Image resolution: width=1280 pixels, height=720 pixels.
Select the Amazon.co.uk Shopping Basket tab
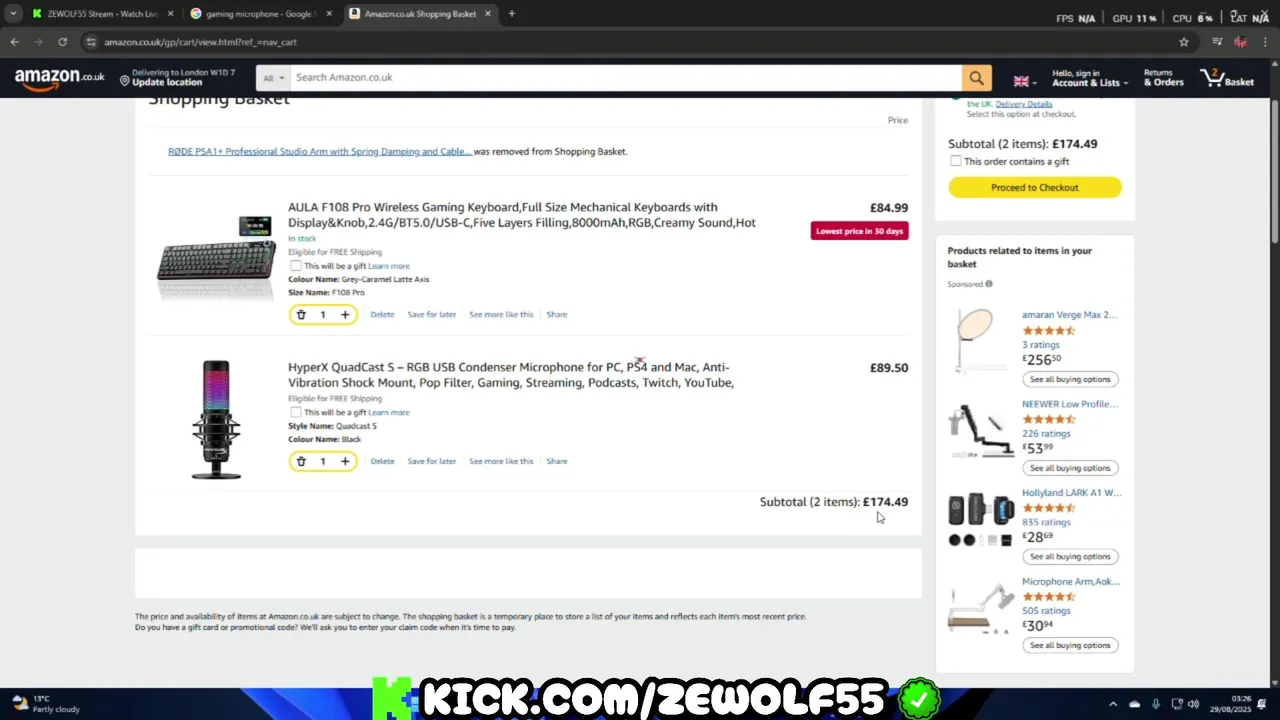420,14
